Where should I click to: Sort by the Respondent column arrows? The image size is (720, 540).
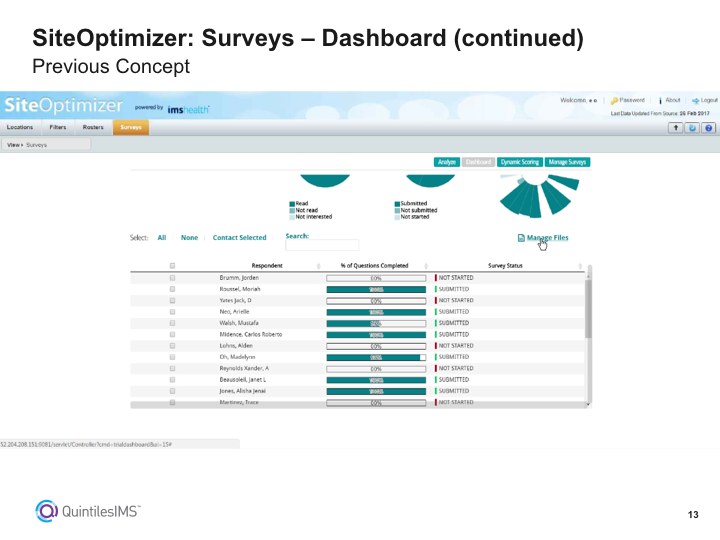pos(318,266)
